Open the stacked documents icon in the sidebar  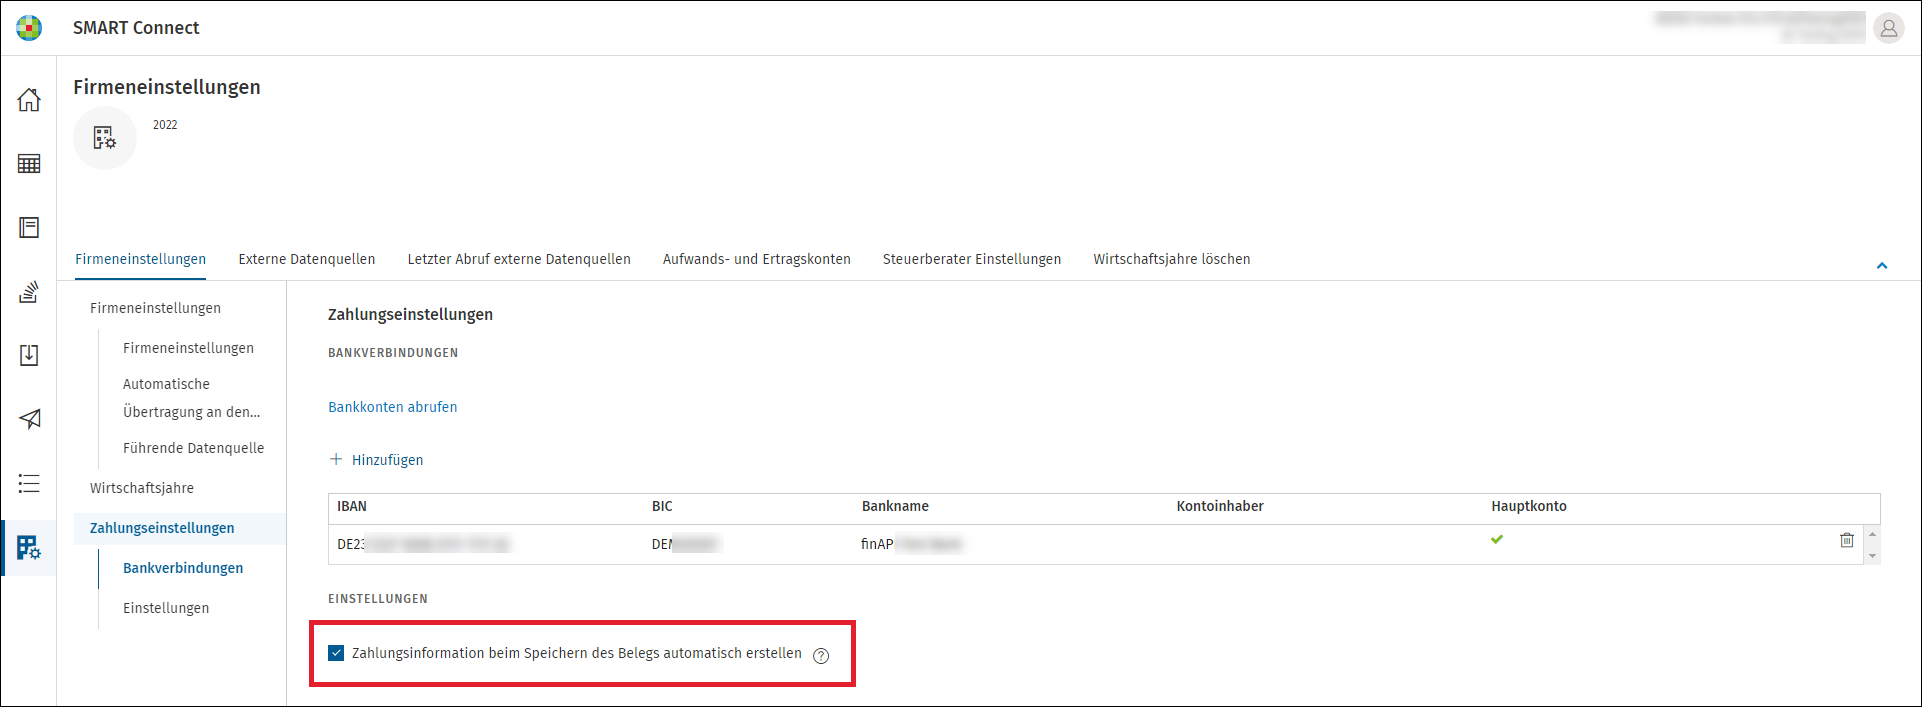pos(29,292)
